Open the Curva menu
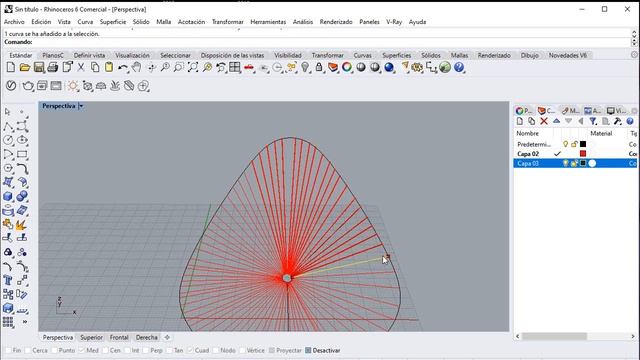This screenshot has width=640, height=360. click(85, 22)
